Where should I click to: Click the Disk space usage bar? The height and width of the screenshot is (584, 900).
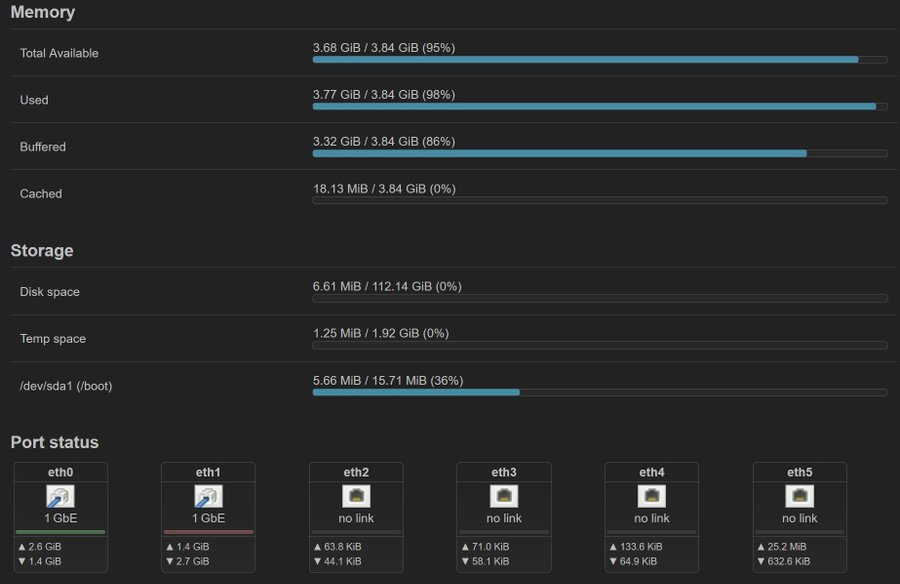click(600, 299)
